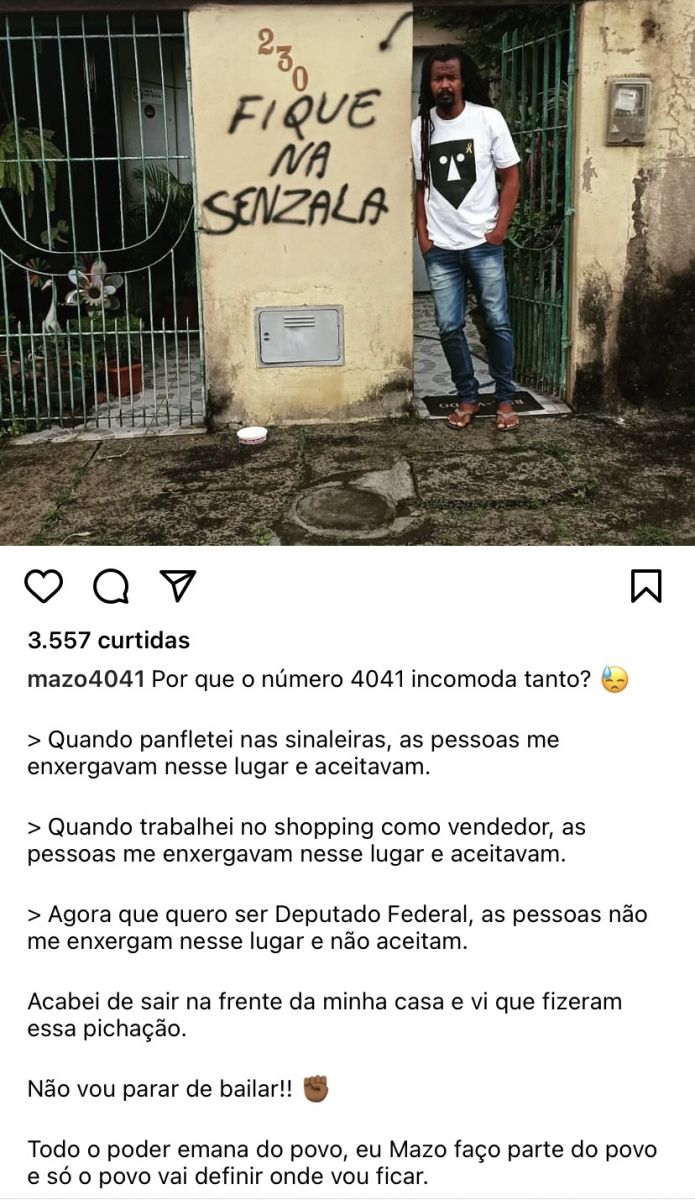Tap the caption text 'Não vou parar de bailar!!'
This screenshot has height=1200, width=695.
tap(160, 1088)
